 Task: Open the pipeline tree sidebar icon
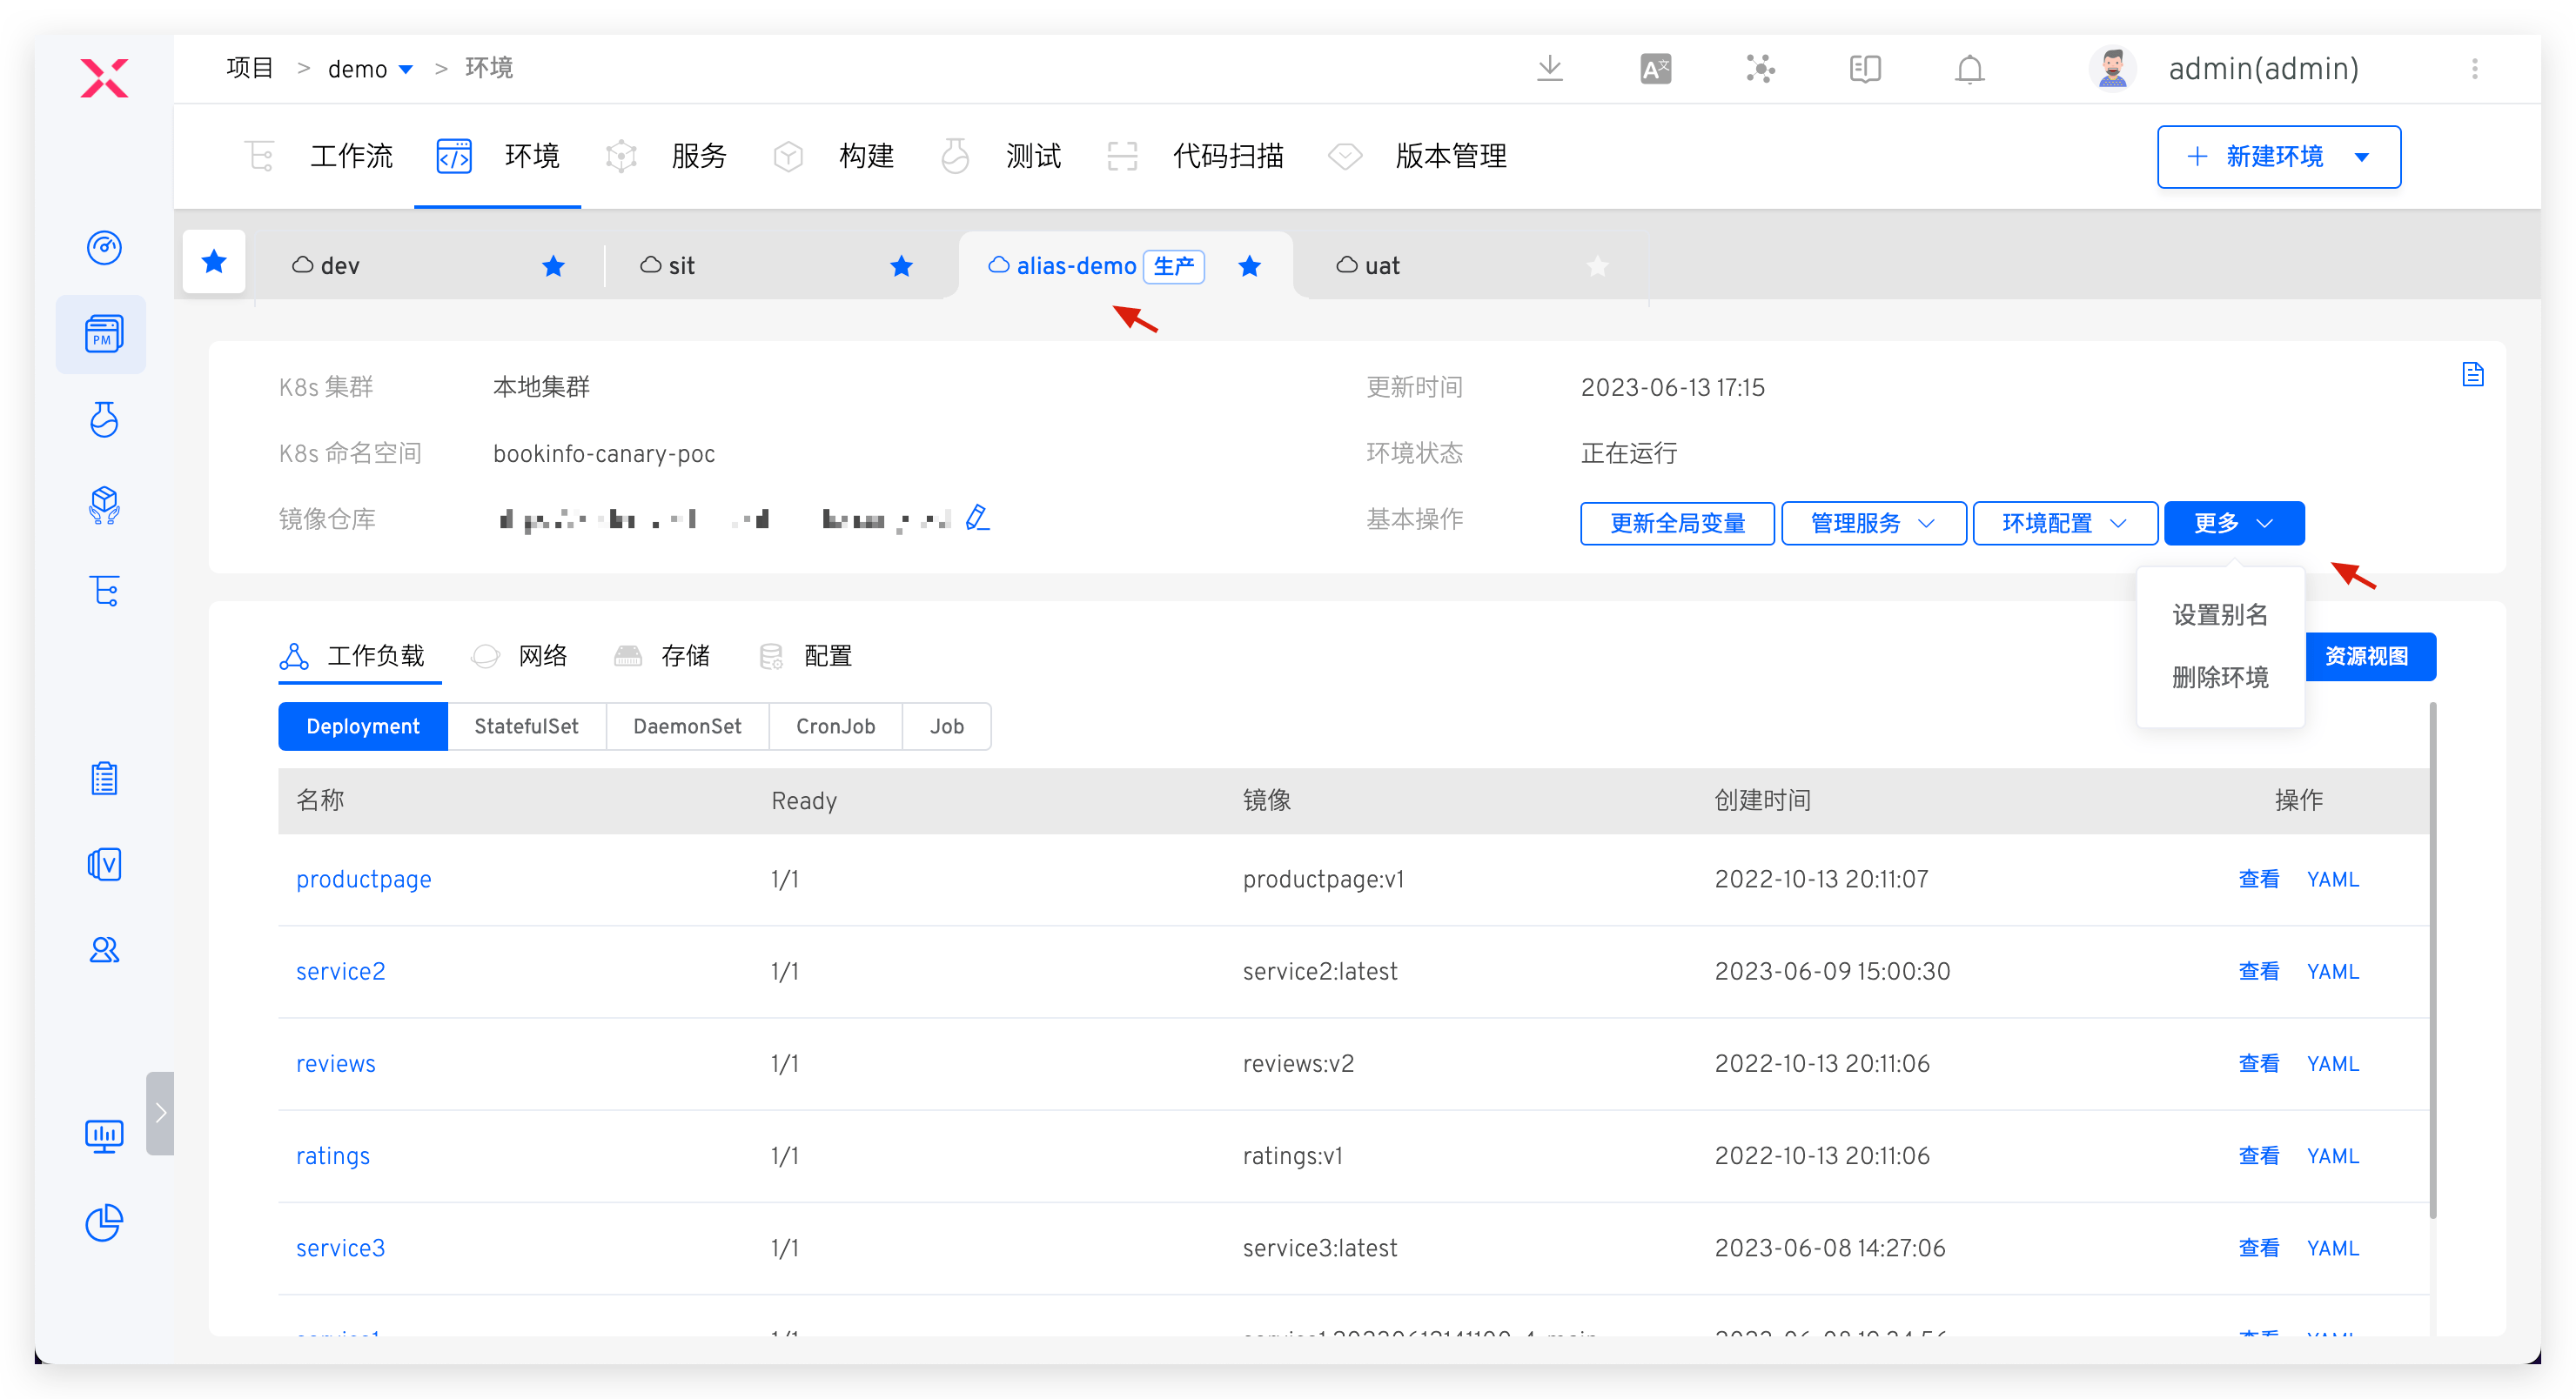(x=104, y=590)
